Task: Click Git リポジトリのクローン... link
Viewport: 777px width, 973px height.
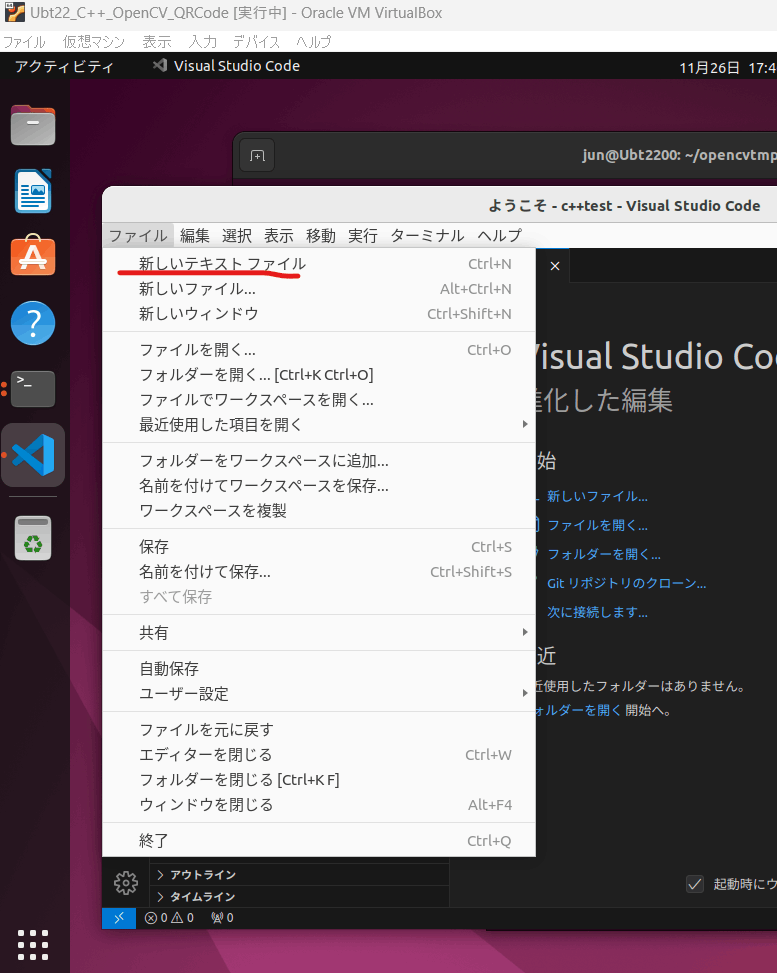Action: point(626,583)
